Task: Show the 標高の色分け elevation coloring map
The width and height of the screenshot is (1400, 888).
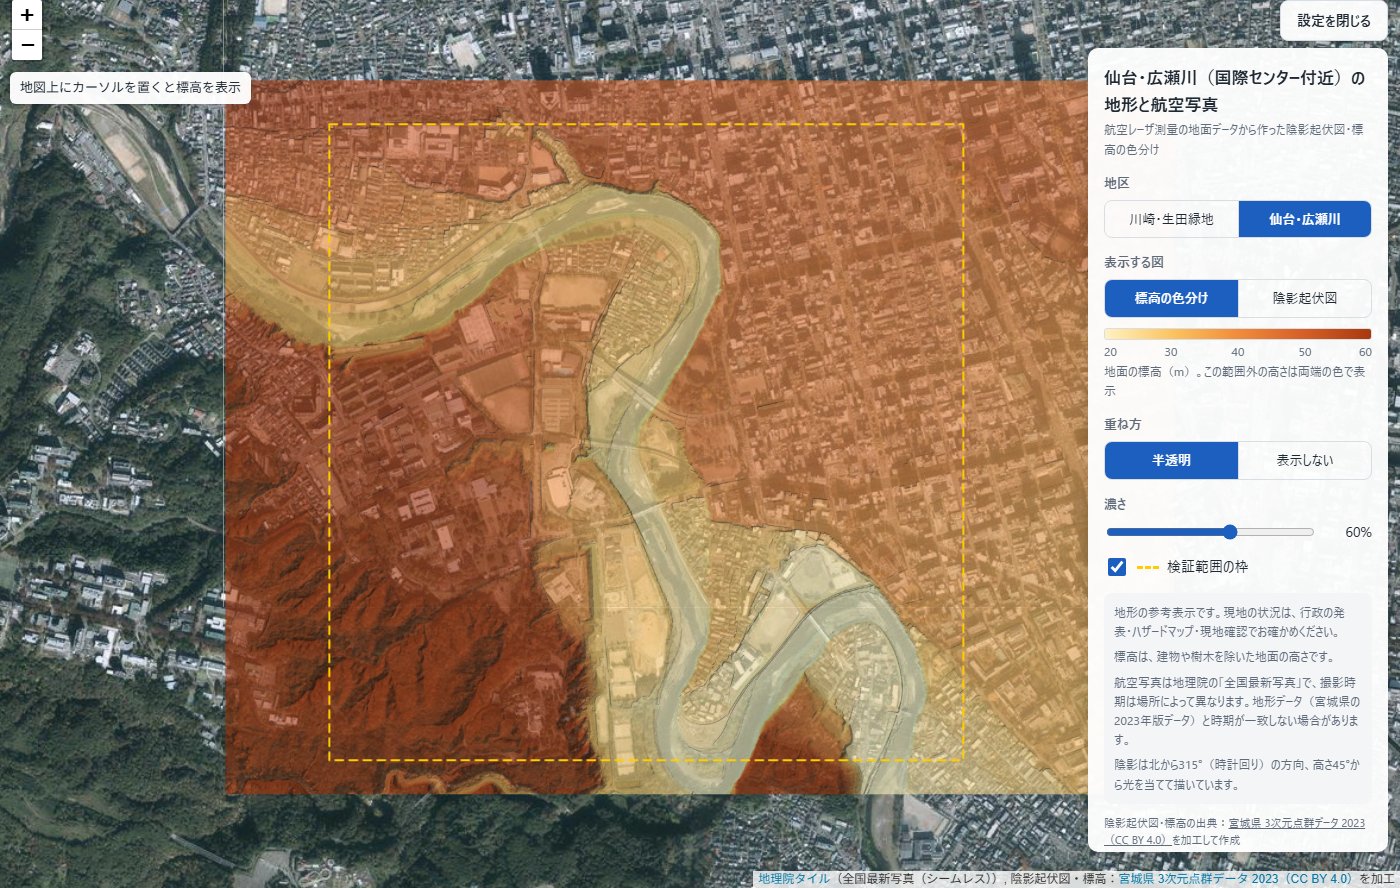Action: [1171, 298]
